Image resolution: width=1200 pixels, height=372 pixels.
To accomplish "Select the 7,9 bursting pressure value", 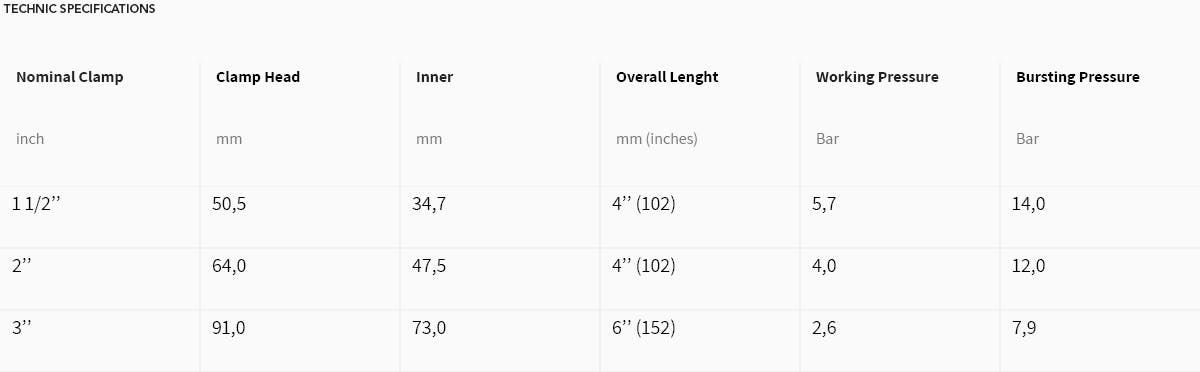I will 1024,328.
